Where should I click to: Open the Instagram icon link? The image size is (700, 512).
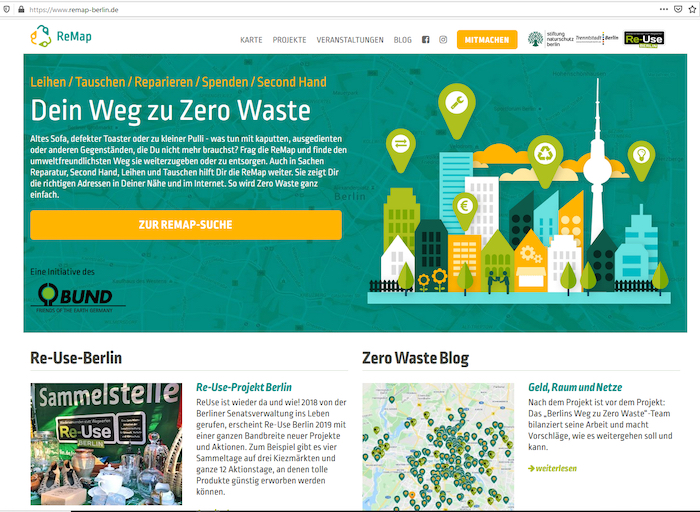443,40
